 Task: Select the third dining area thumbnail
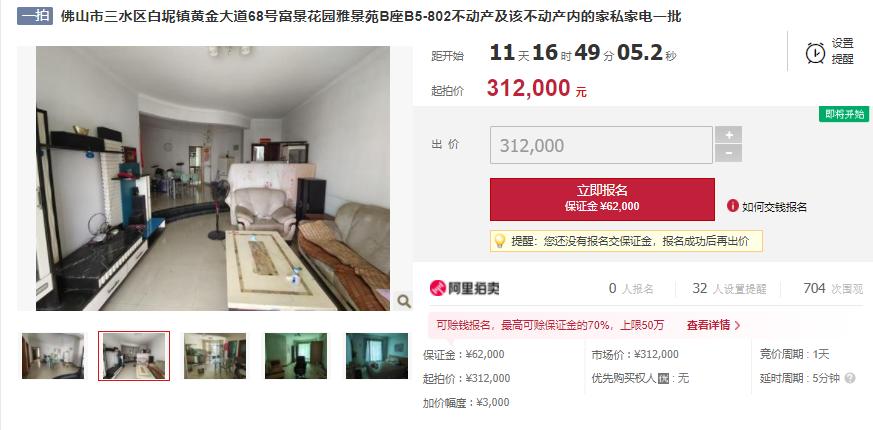(215, 356)
